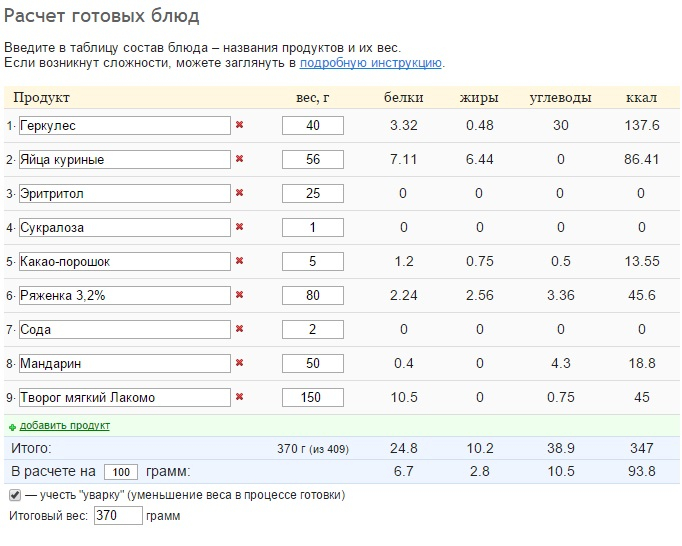Delete the Ряженка 3,2% row
This screenshot has height=546, width=682.
tap(239, 296)
